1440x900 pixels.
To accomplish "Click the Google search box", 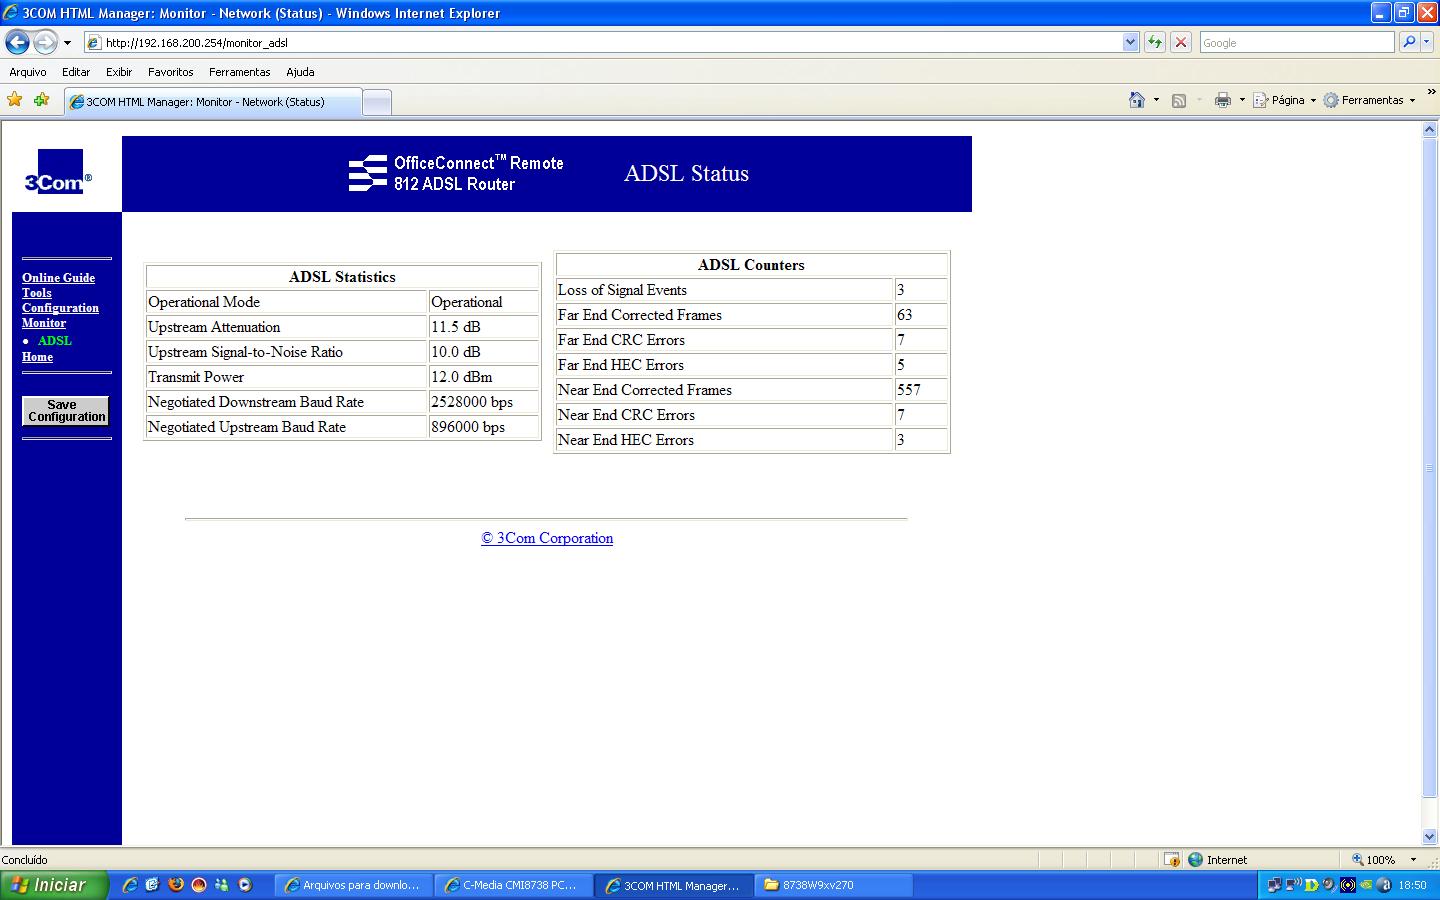I will pyautogui.click(x=1296, y=43).
